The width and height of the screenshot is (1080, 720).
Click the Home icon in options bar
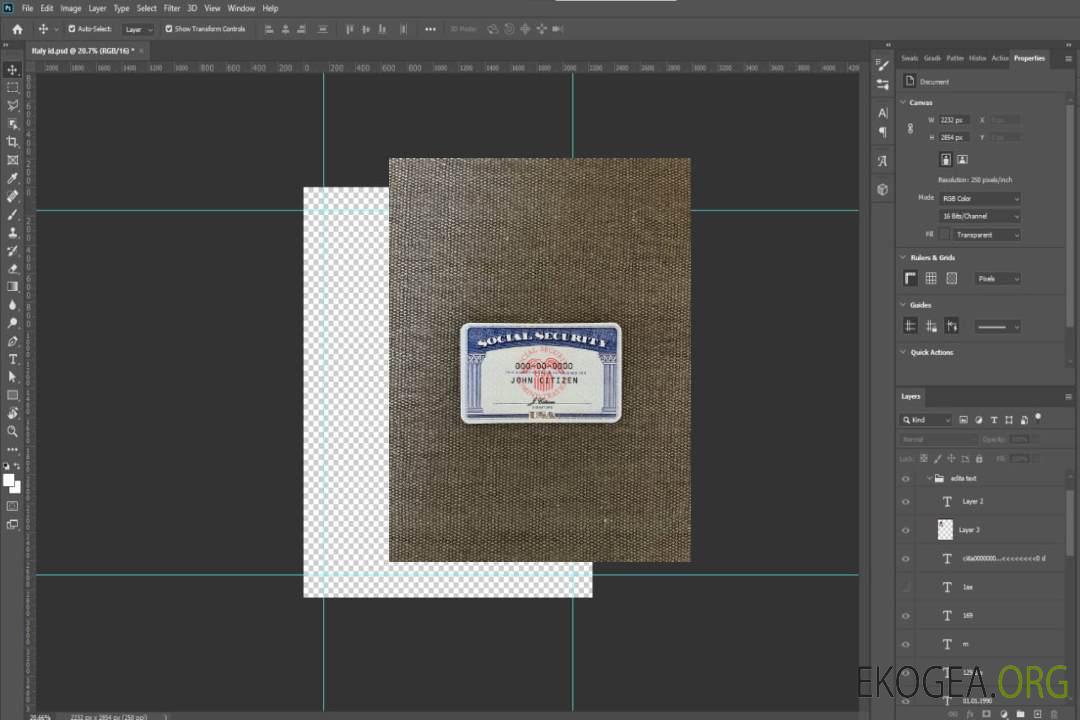[x=17, y=29]
